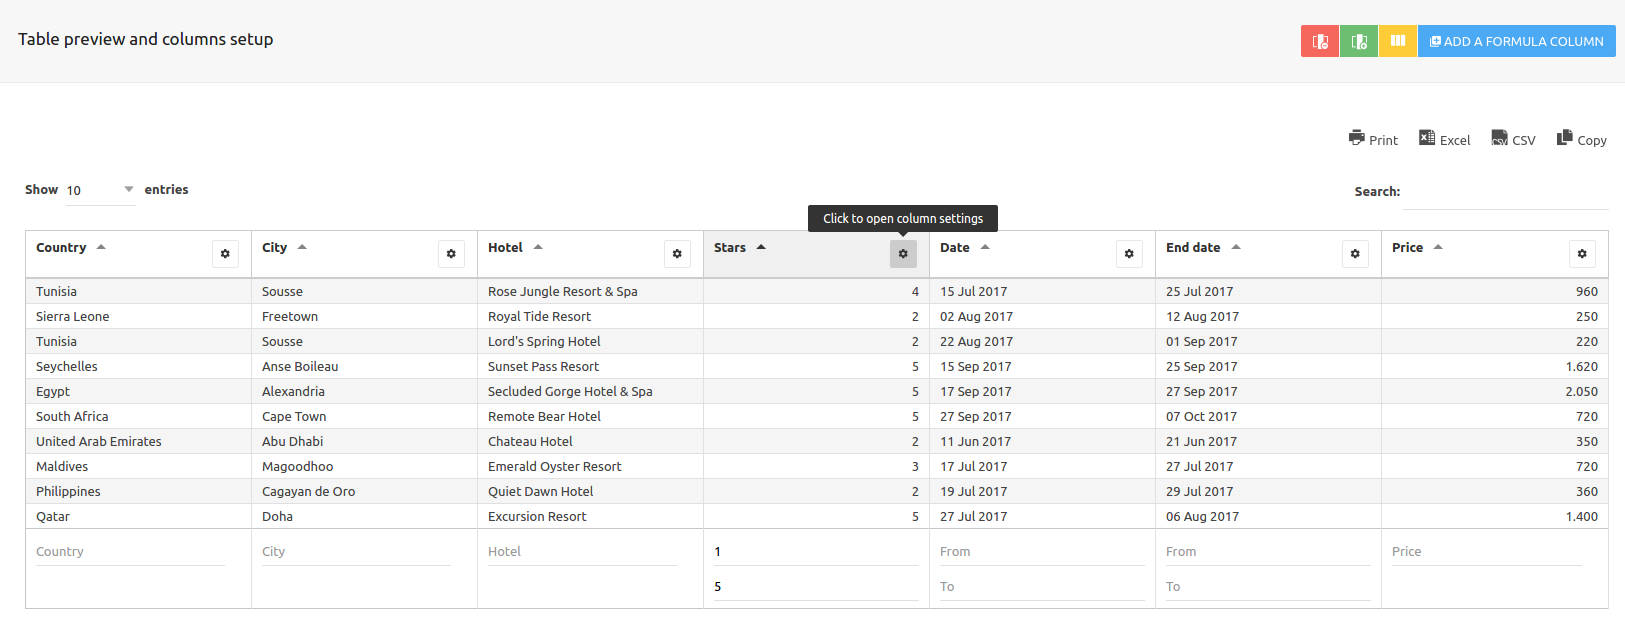Click the Rose Jungle Resort & Spa cell
This screenshot has height=619, width=1625.
coord(590,291)
